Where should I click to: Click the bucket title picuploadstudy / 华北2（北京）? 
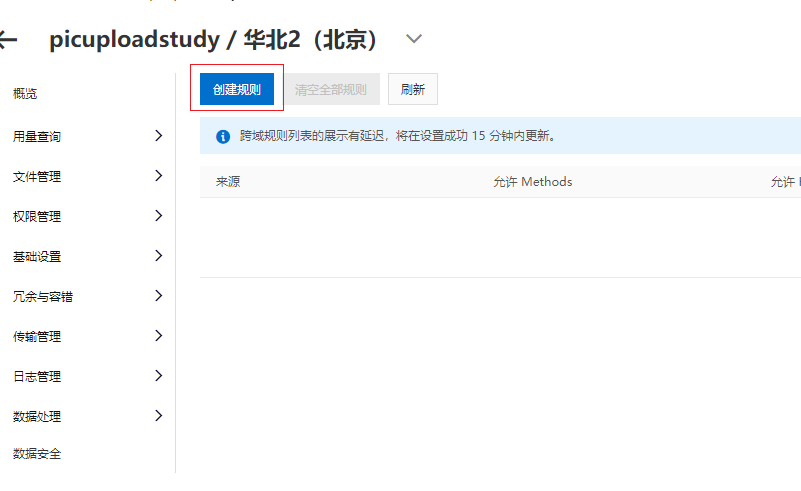(213, 39)
